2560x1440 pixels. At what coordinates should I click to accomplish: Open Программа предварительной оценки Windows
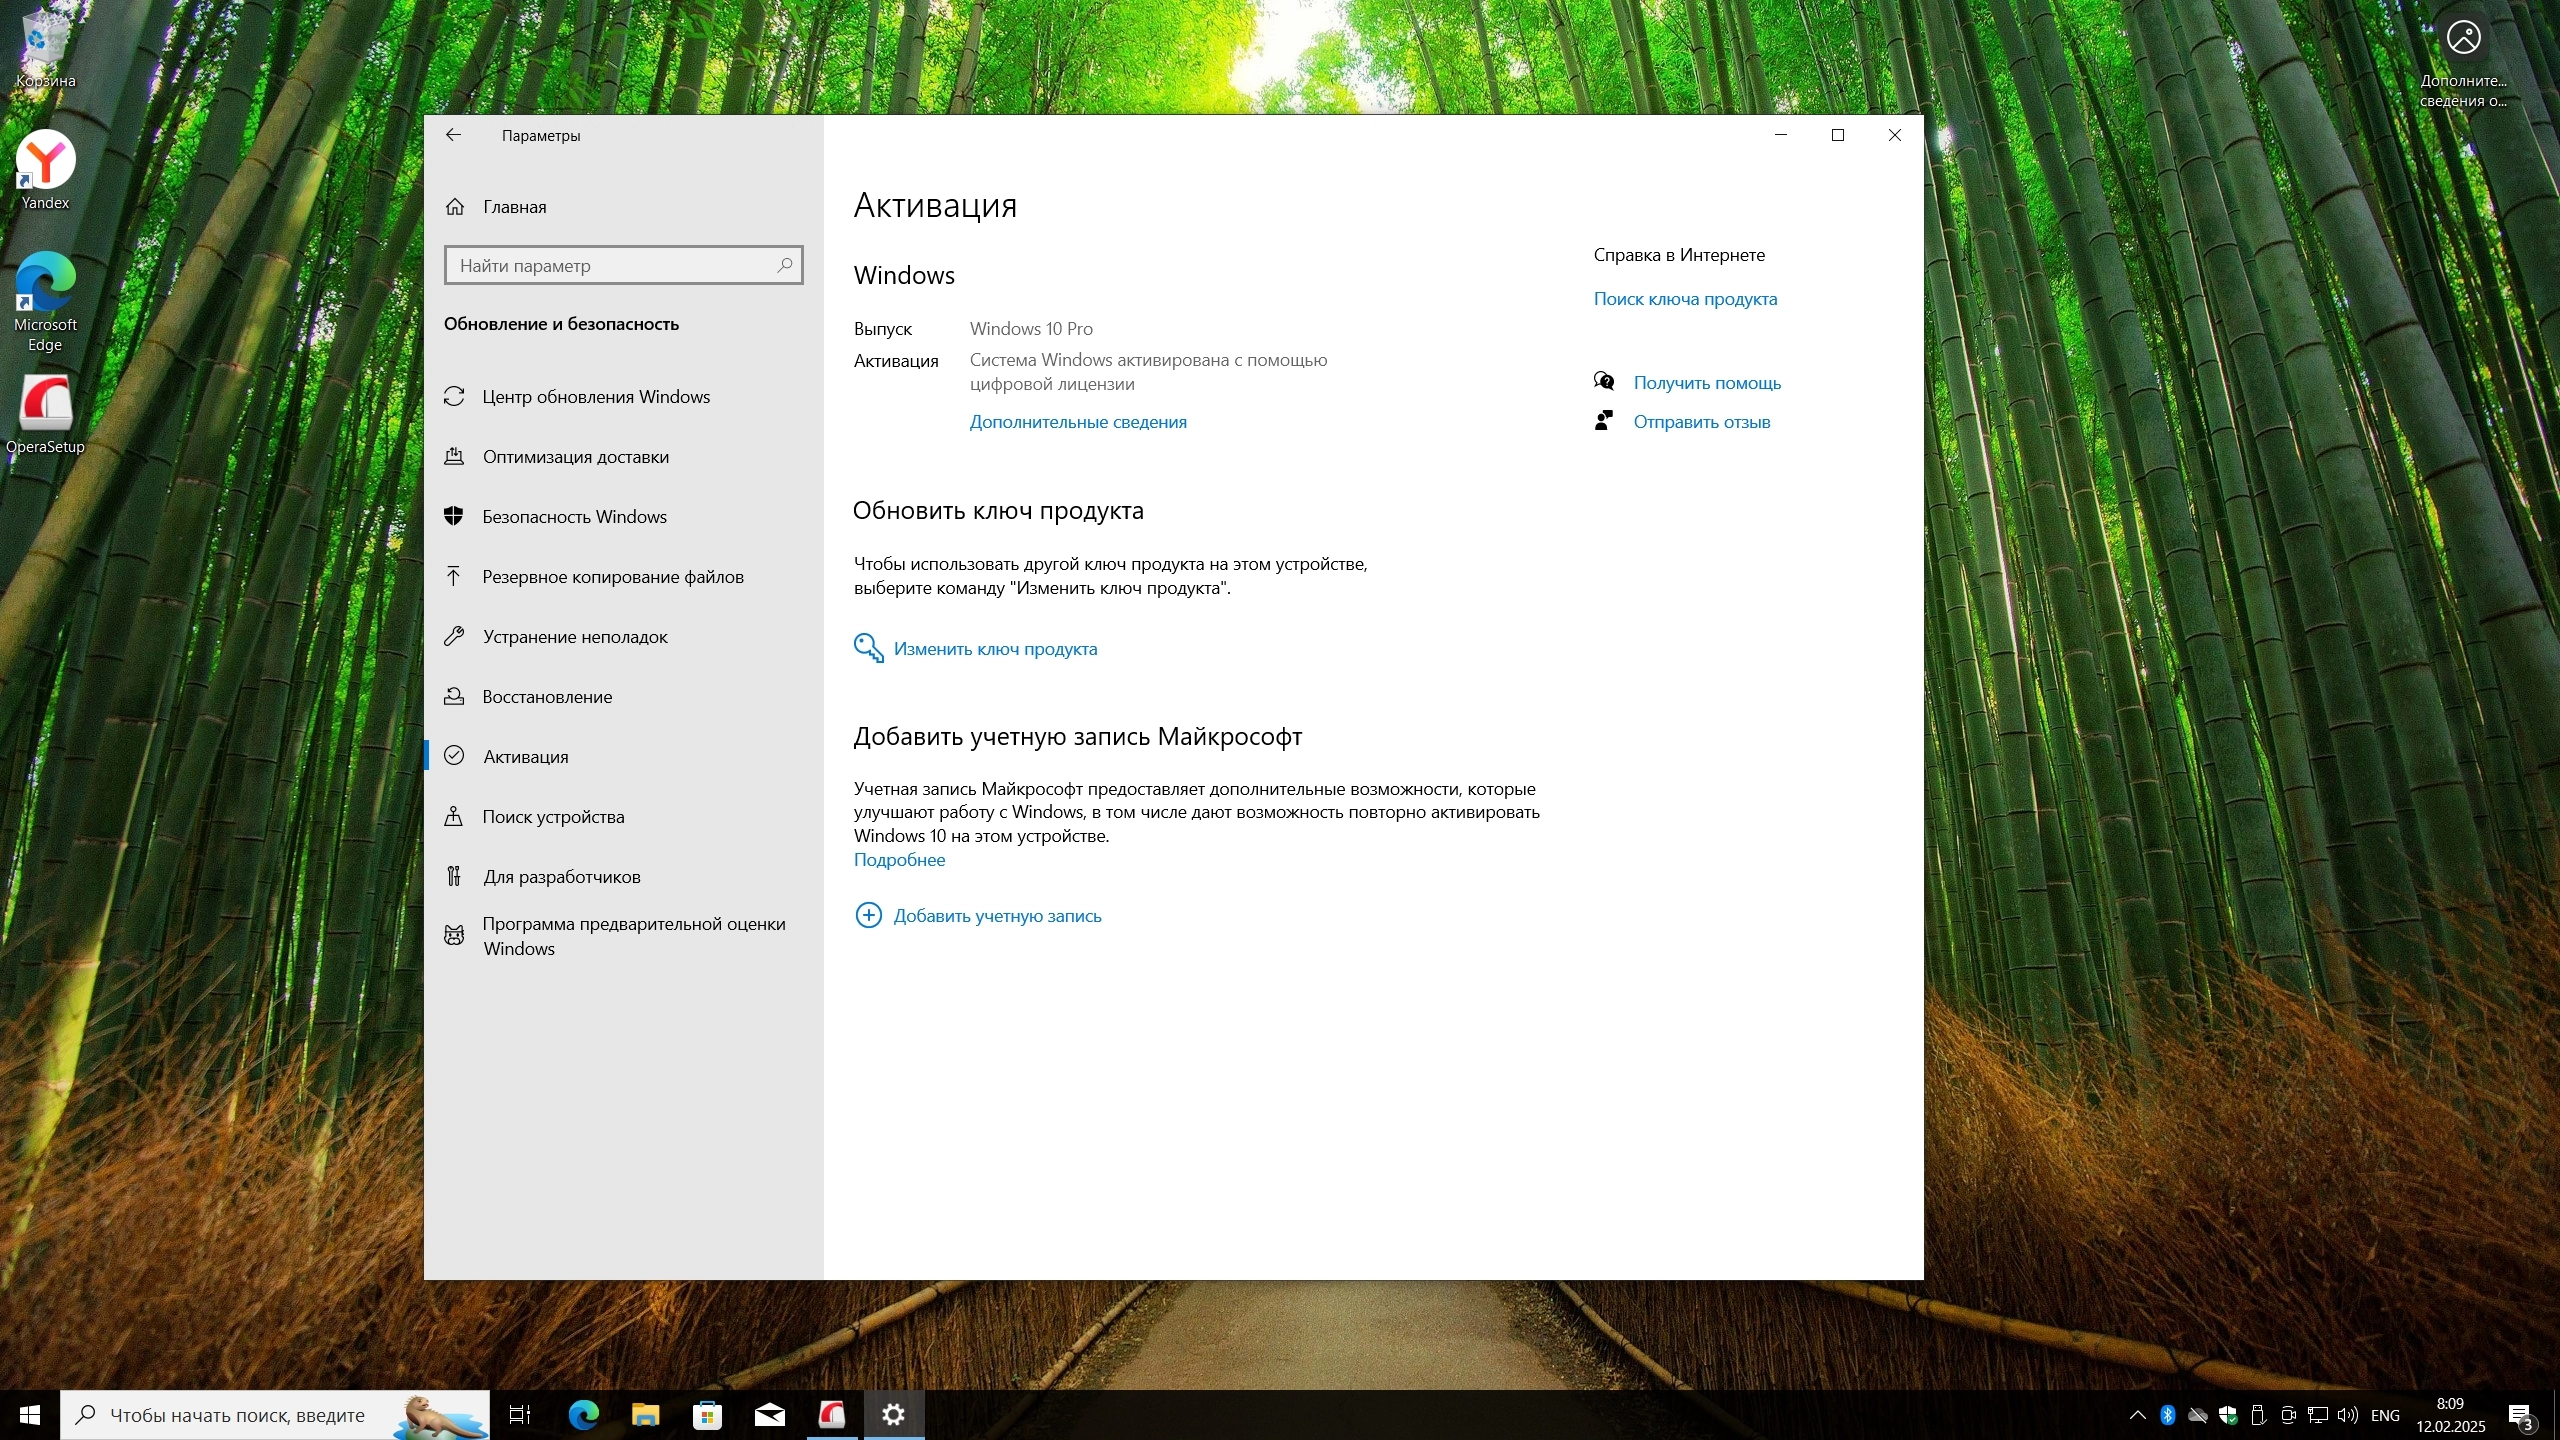[633, 936]
